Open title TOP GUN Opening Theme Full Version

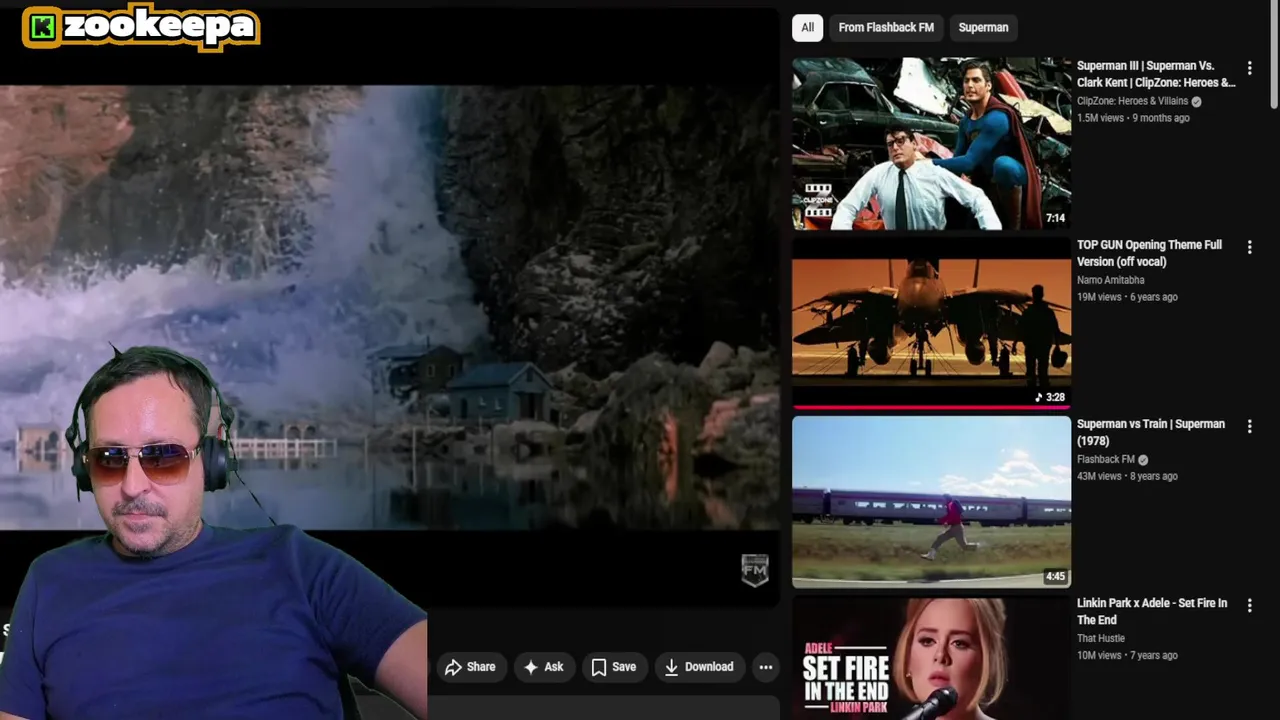click(x=1149, y=253)
